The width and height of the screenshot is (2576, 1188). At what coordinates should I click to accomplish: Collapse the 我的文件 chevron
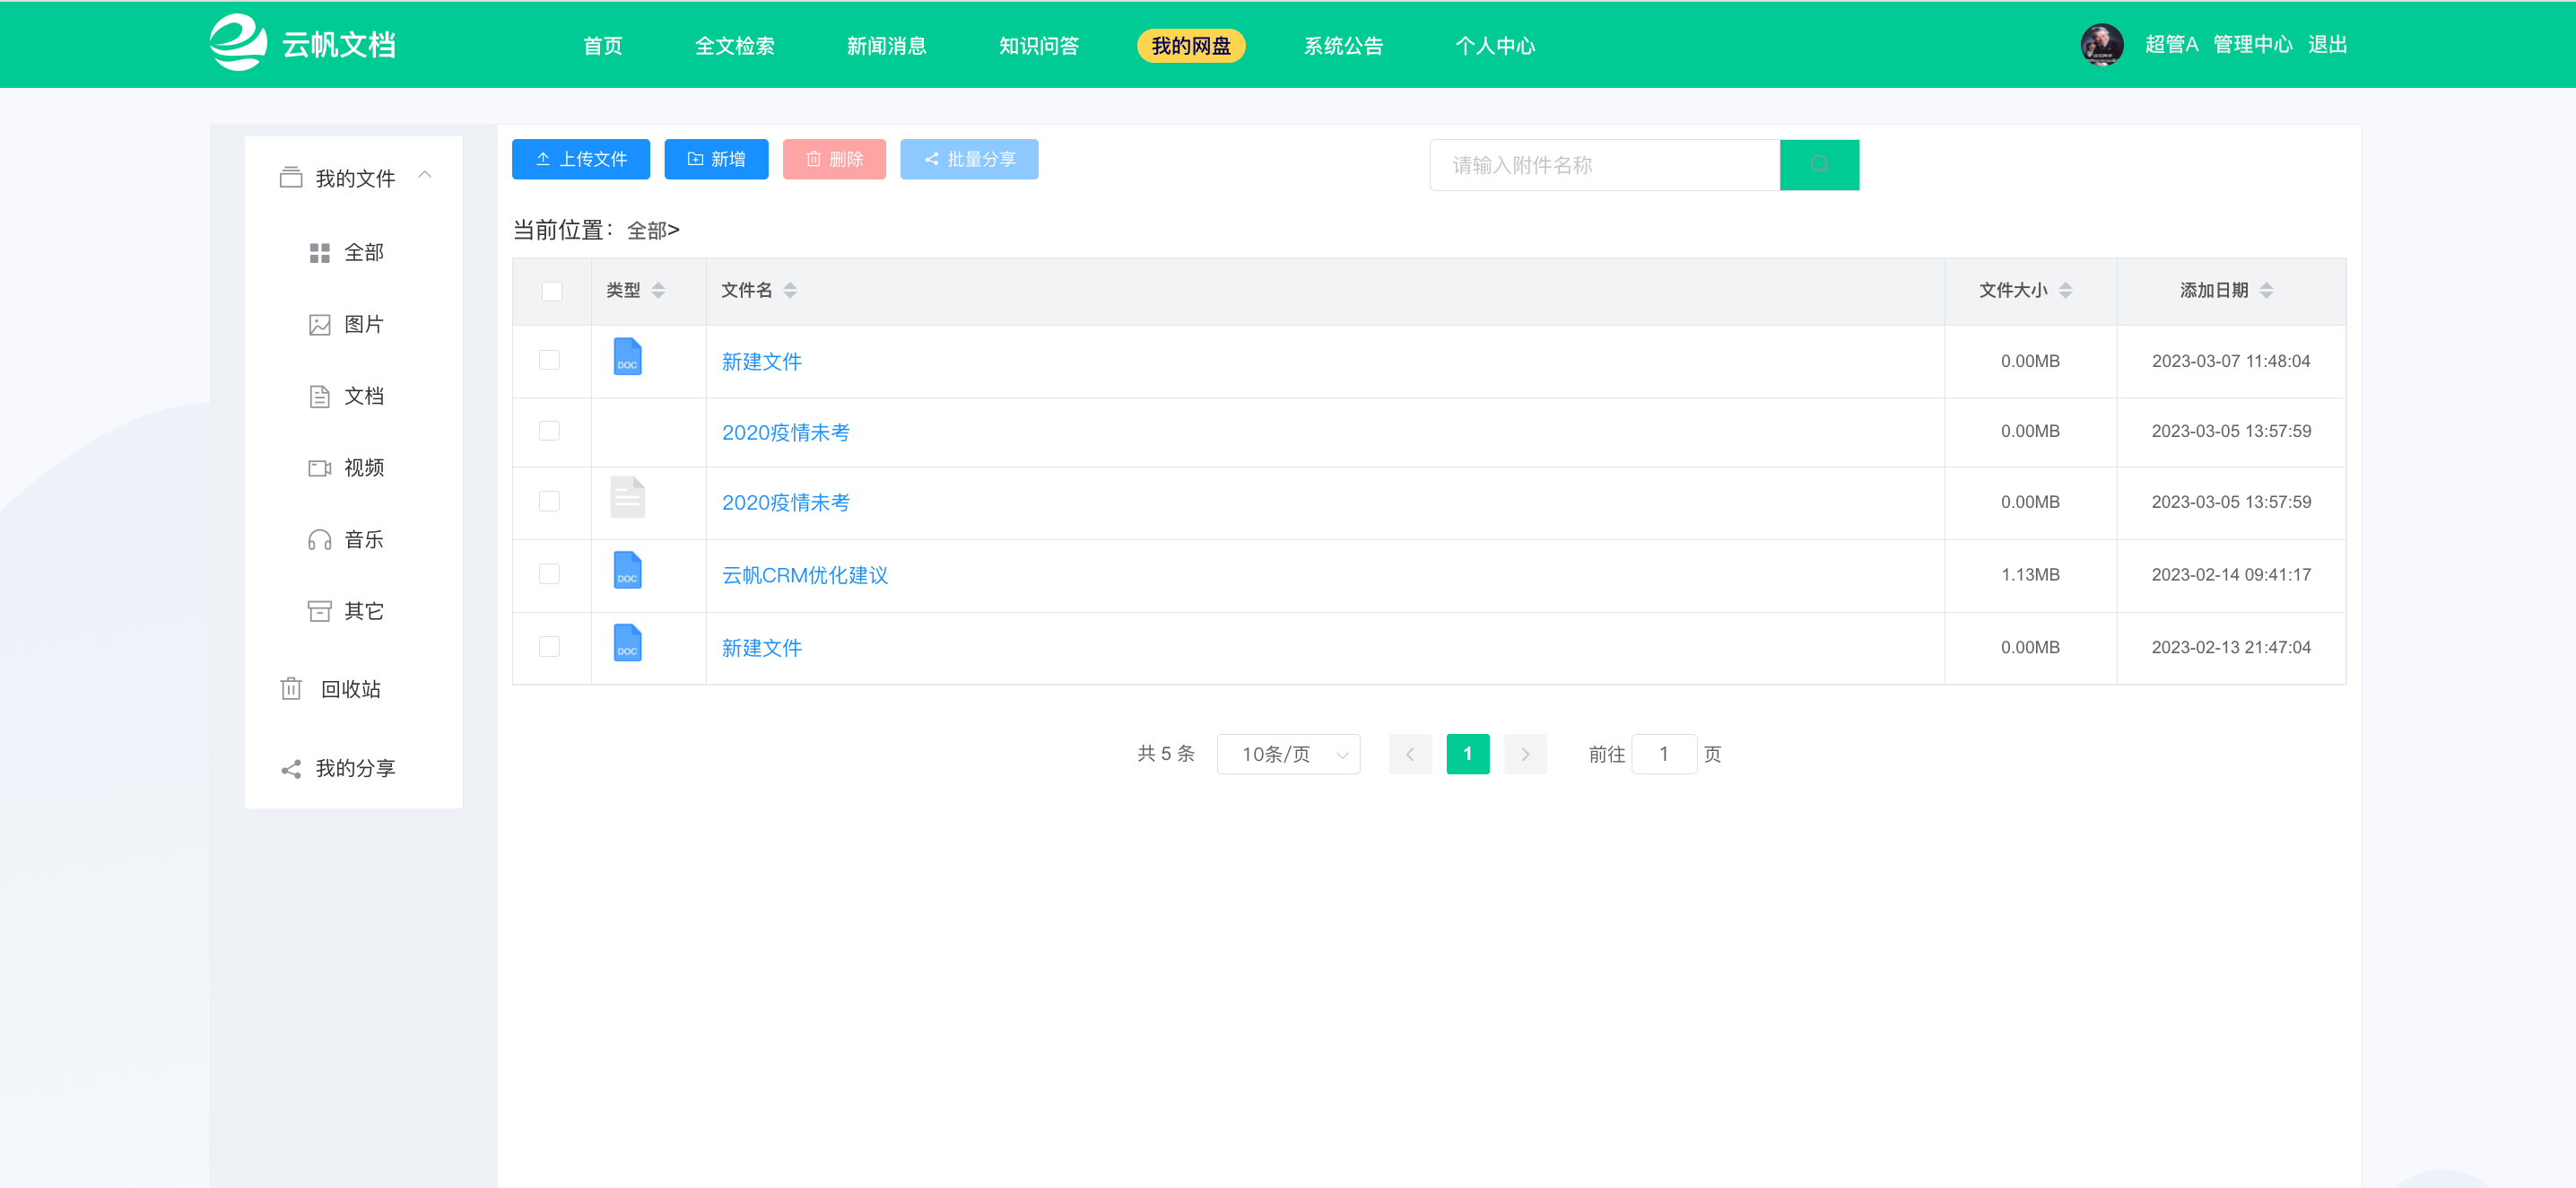tap(425, 175)
